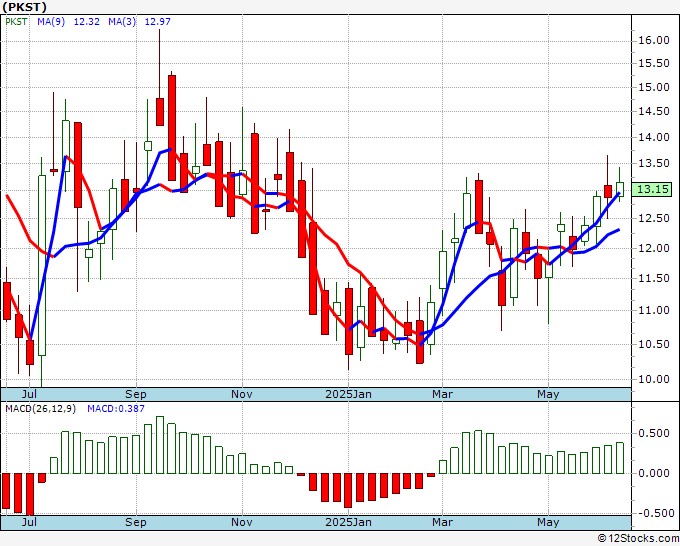Click the MA(3) value 12.97
The height and width of the screenshot is (546, 680).
pos(158,21)
